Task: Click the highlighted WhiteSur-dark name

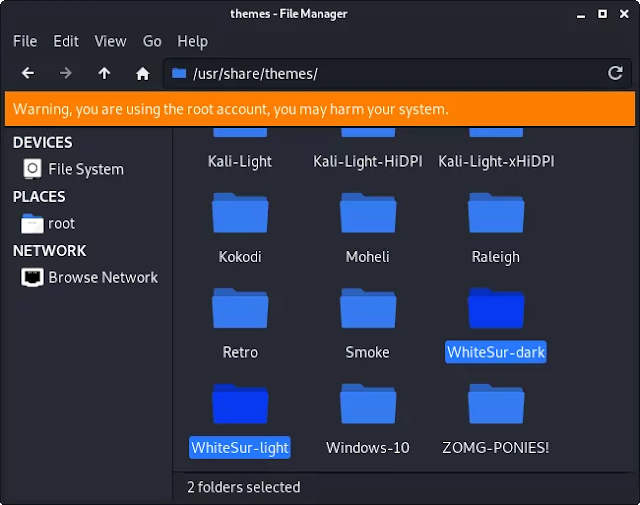Action: [x=496, y=352]
